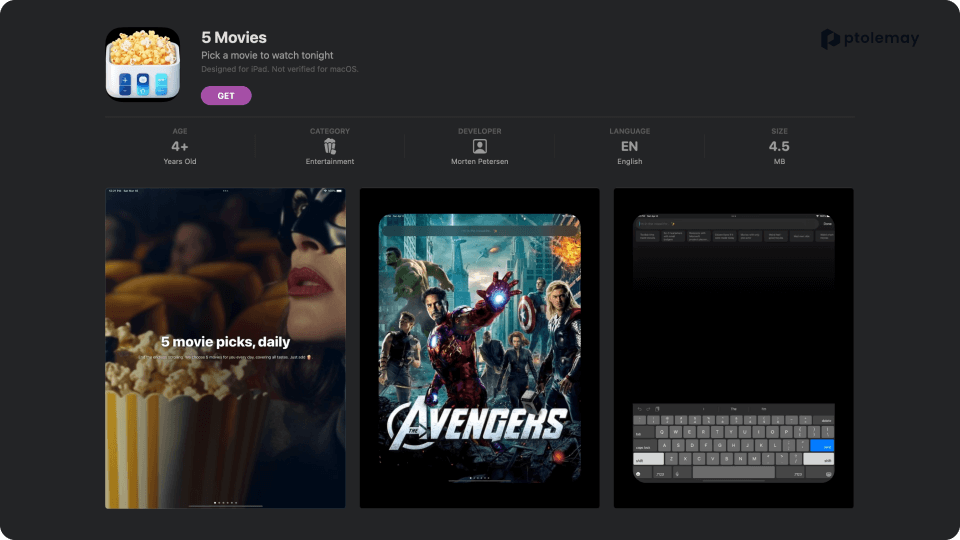
Task: Click 'Pick a movie to watch tonight' subtitle
Action: [x=267, y=55]
